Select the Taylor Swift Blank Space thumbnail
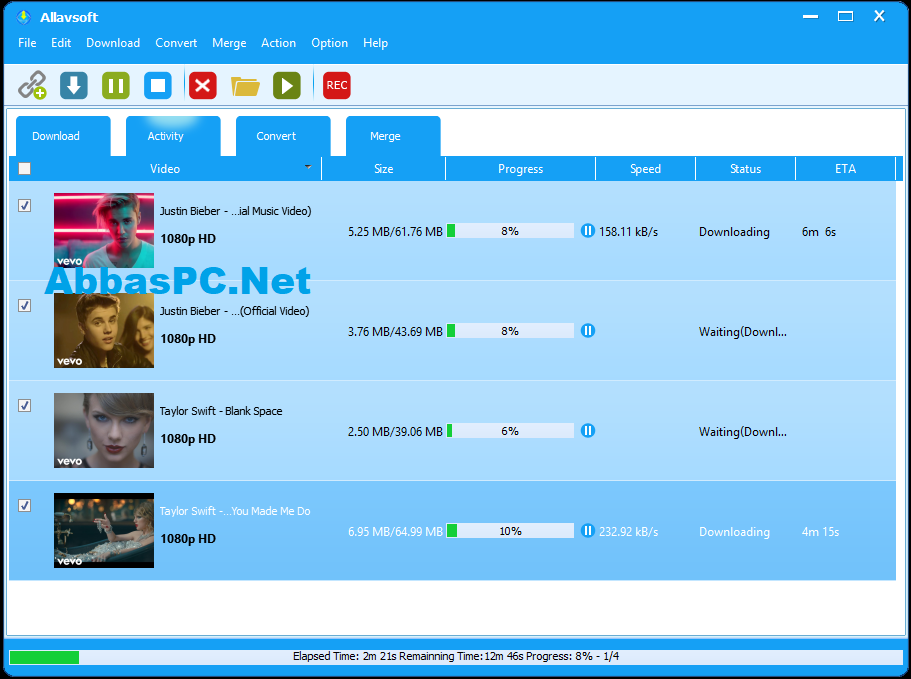The image size is (911, 679). click(104, 430)
